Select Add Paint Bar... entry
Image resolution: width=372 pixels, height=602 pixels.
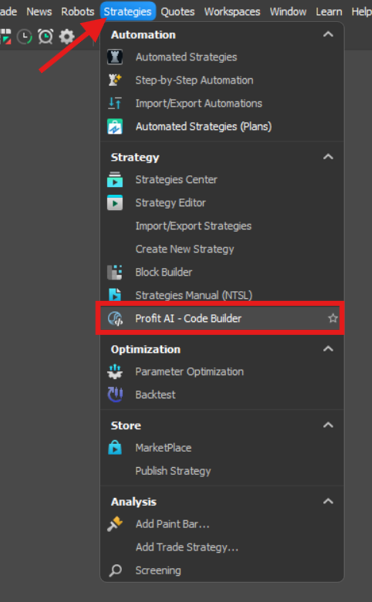pyautogui.click(x=222, y=524)
